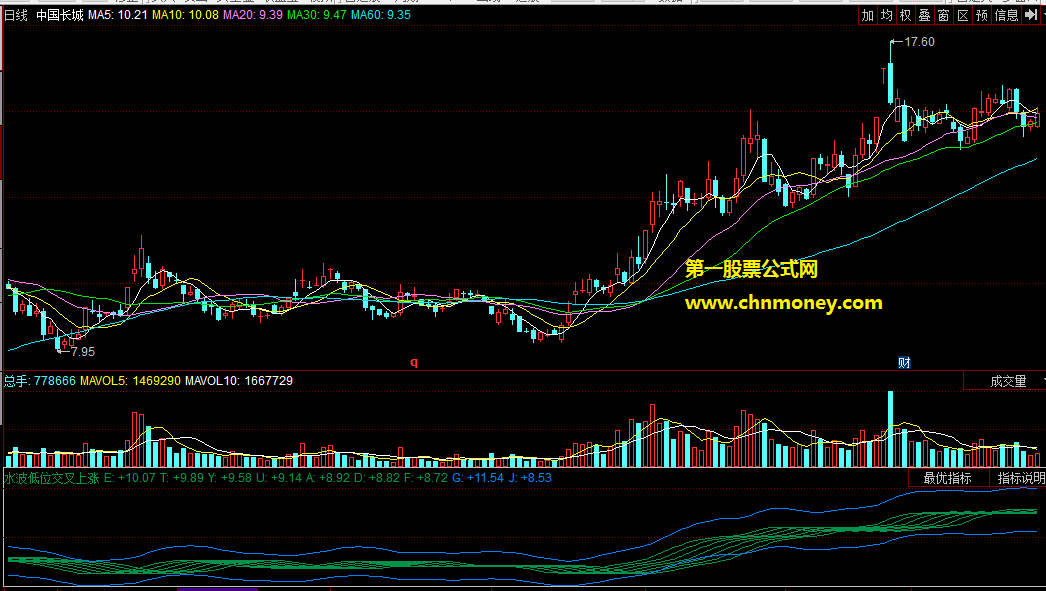The width and height of the screenshot is (1046, 591).
Task: Click the J: +8.53 indicator value
Action: [x=530, y=478]
